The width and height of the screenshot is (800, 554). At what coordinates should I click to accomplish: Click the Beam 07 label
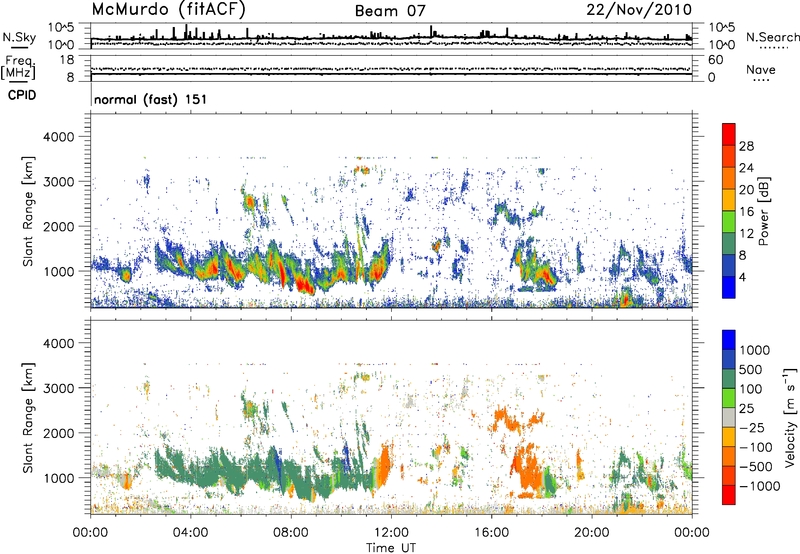[x=390, y=11]
